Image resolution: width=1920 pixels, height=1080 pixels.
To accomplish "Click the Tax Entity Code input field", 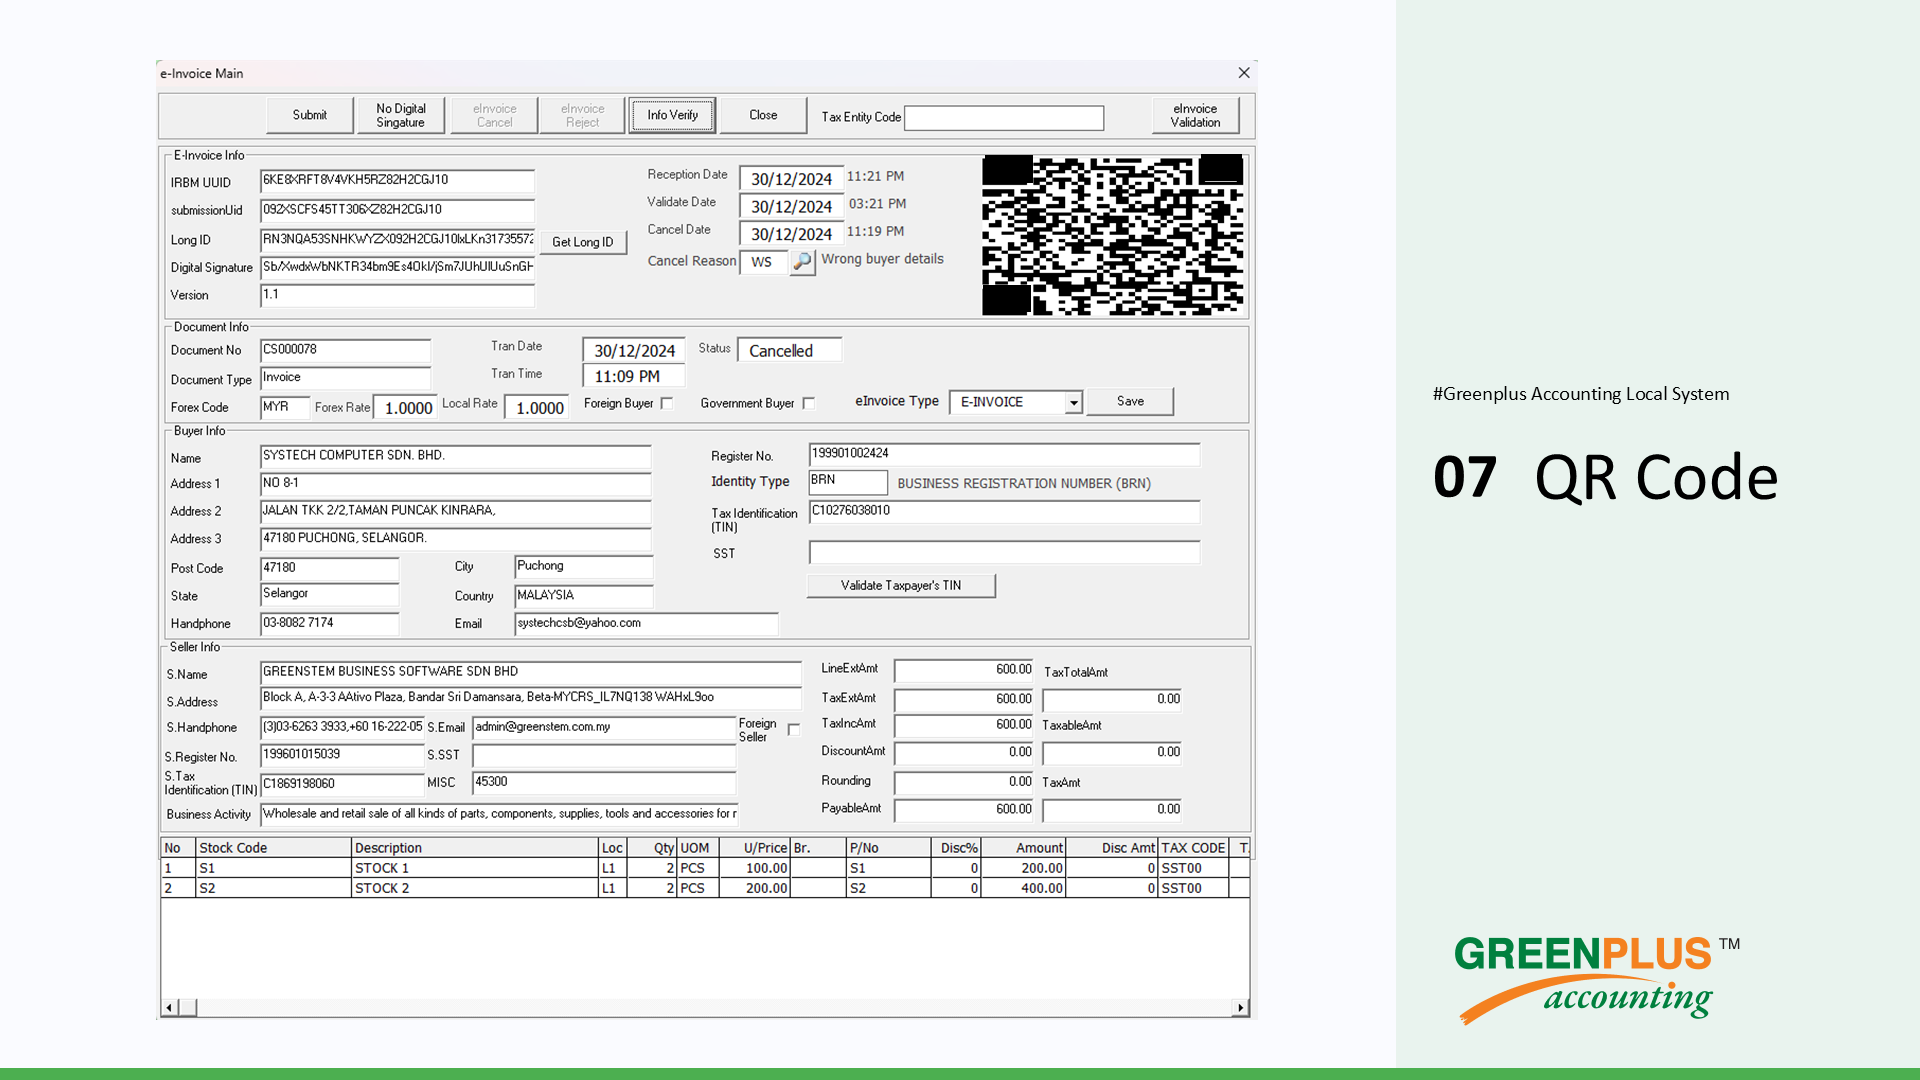I will point(1004,117).
